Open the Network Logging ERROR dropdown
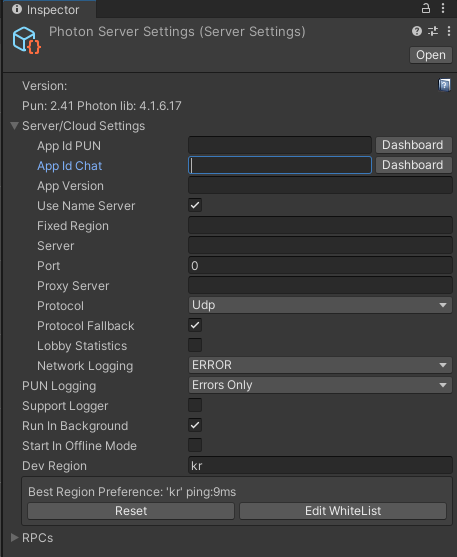This screenshot has width=457, height=557. click(x=320, y=365)
